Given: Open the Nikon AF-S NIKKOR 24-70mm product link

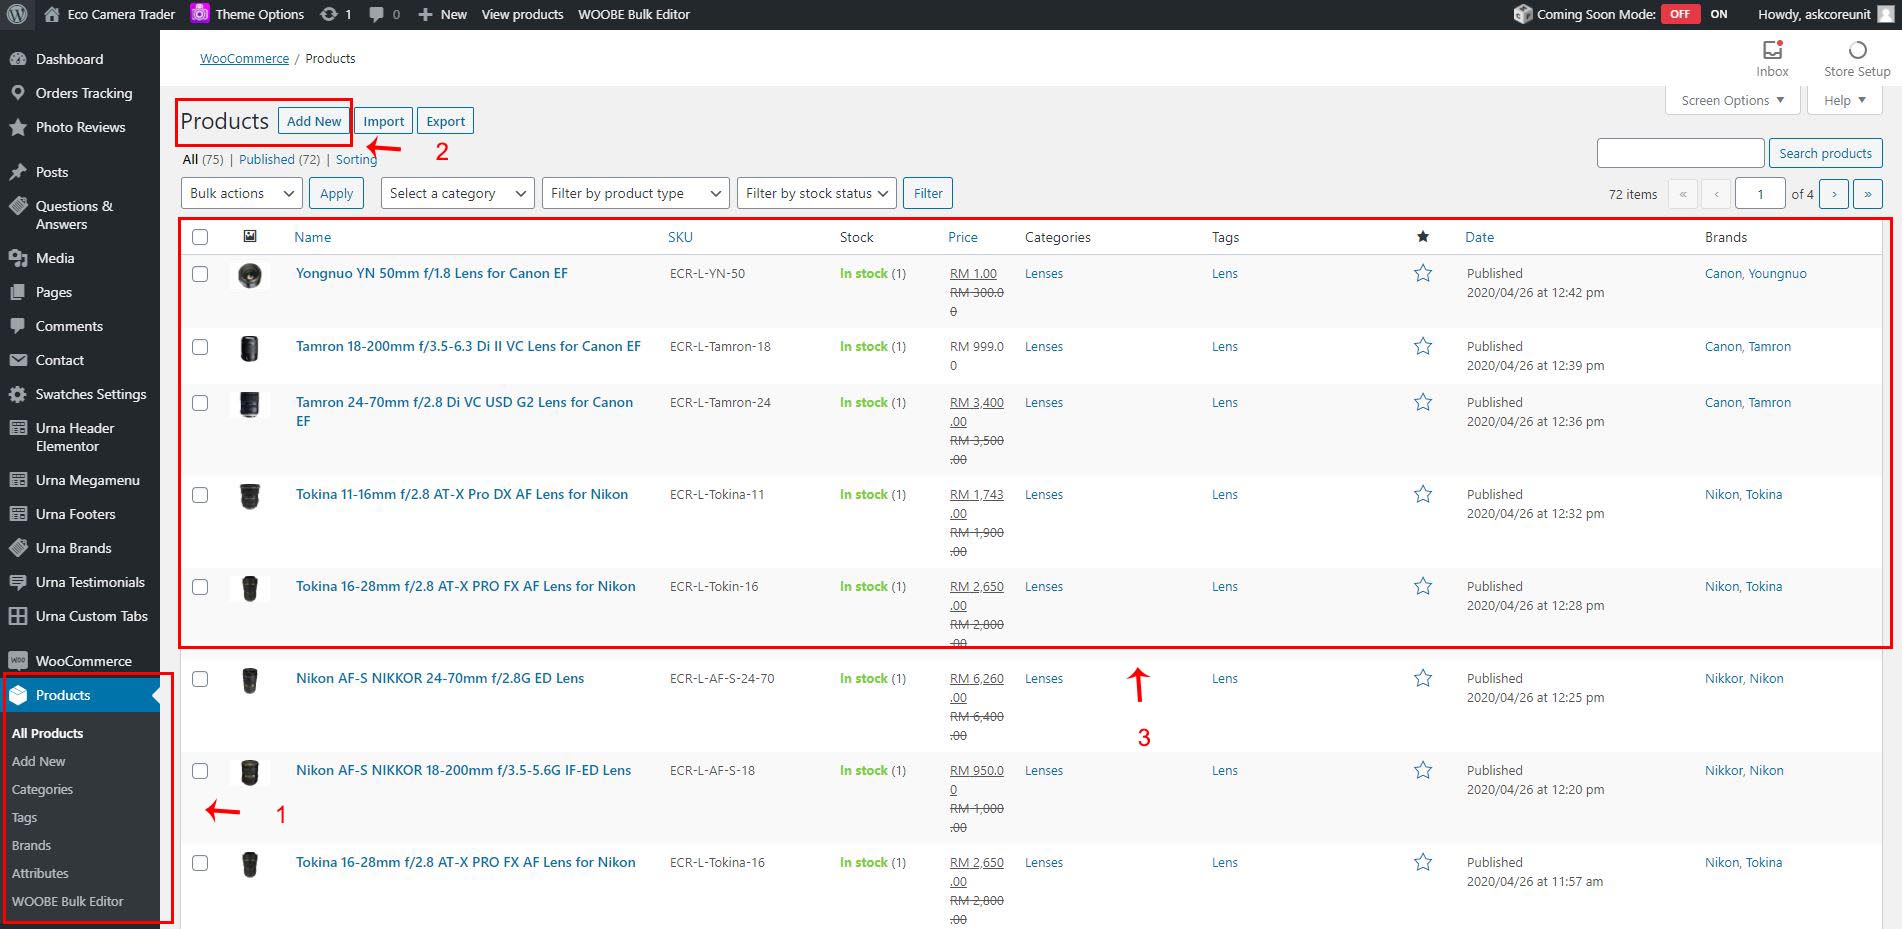Looking at the screenshot, I should (x=440, y=678).
